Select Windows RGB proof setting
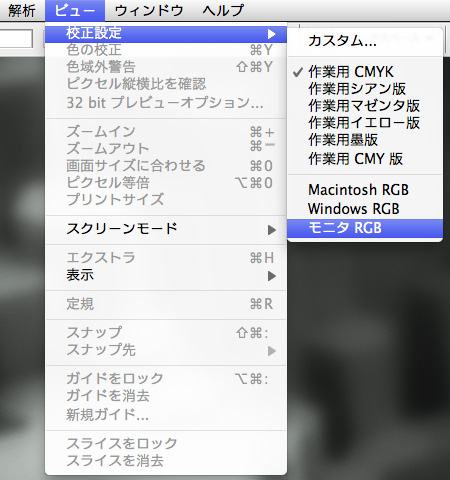The image size is (450, 480). coord(365,209)
